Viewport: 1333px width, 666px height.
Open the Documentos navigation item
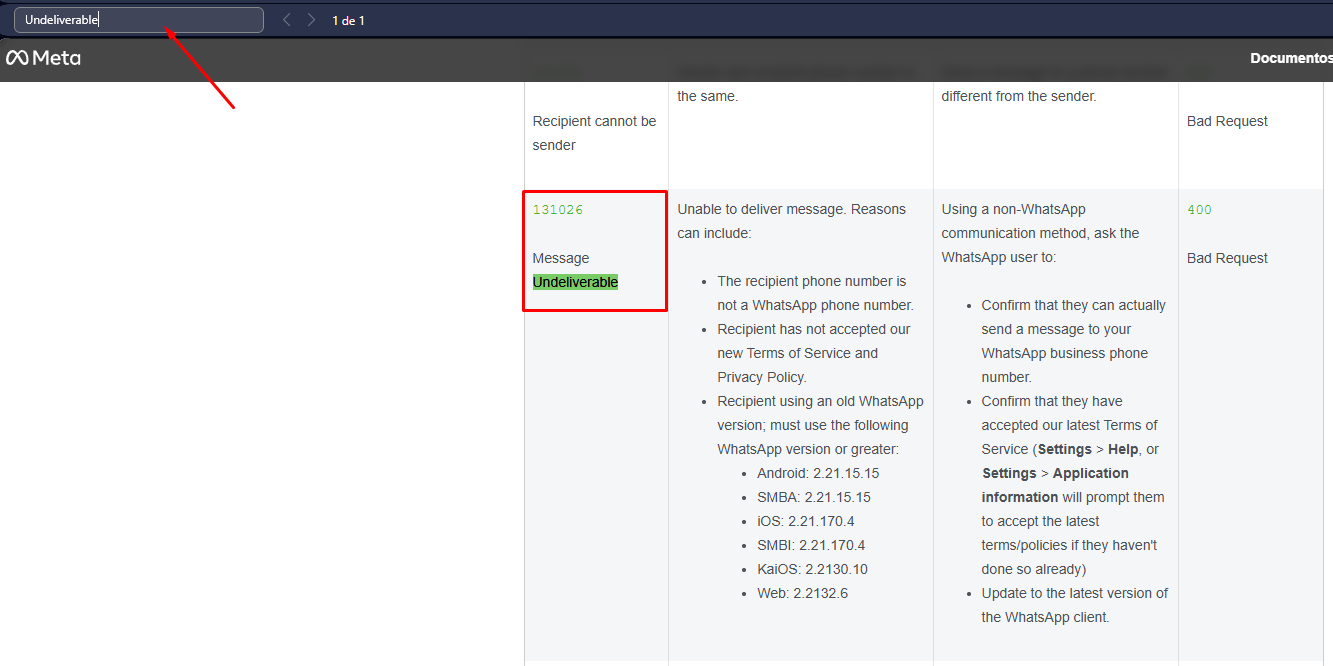click(x=1290, y=58)
